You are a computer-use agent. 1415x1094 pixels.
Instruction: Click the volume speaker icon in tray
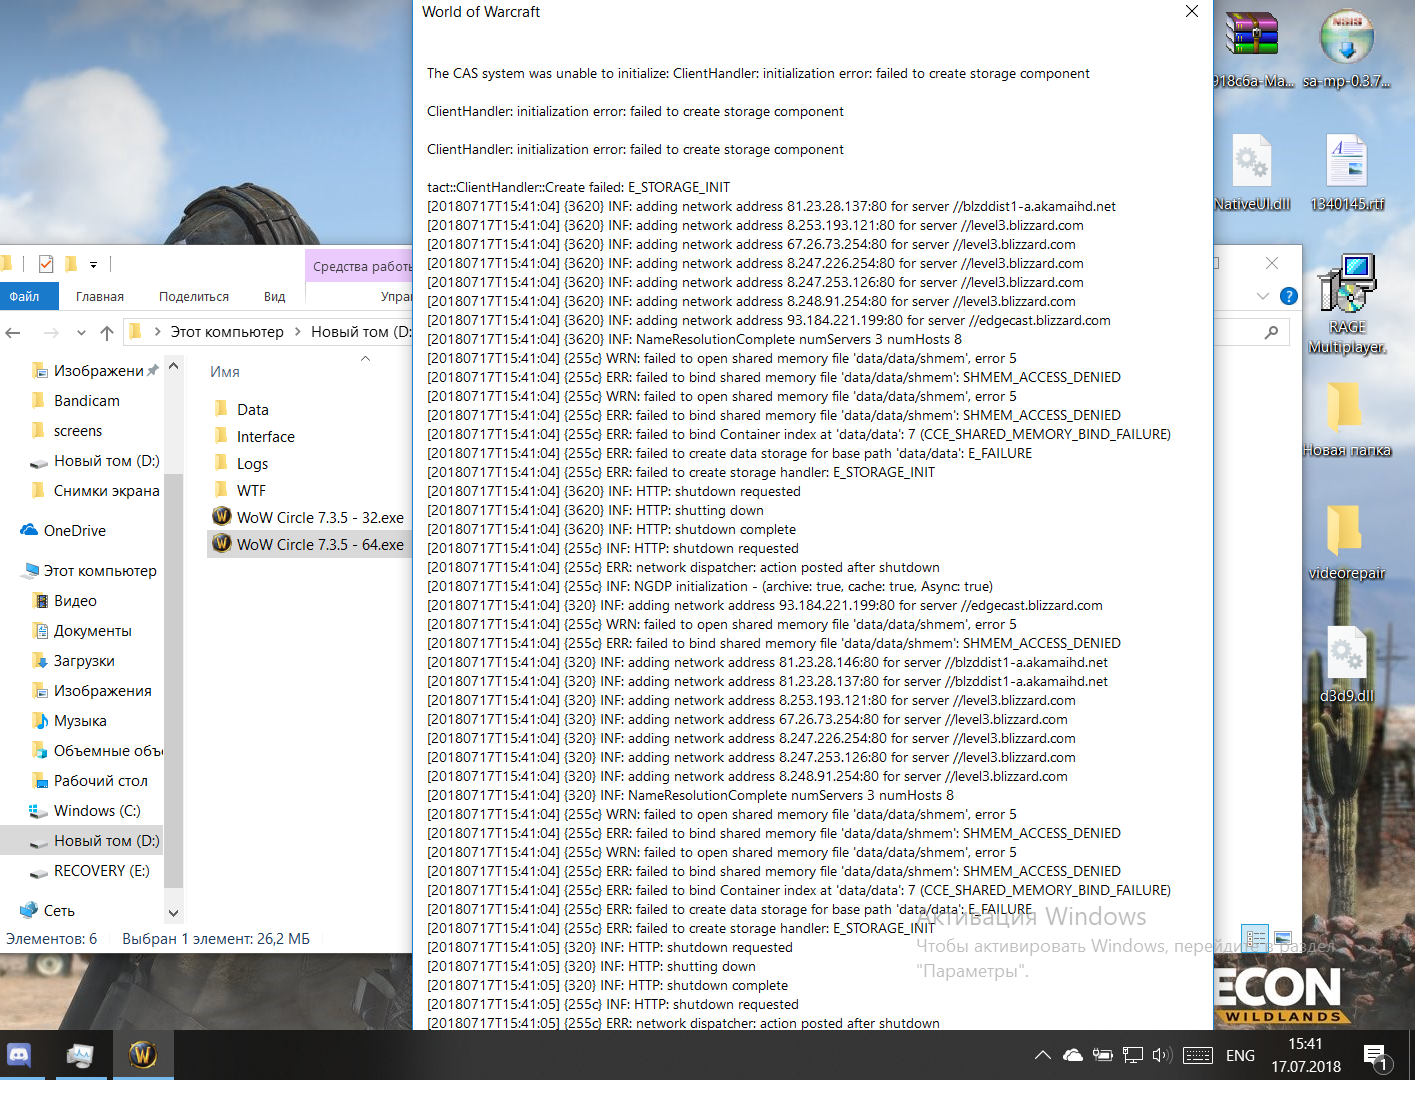pyautogui.click(x=1160, y=1055)
